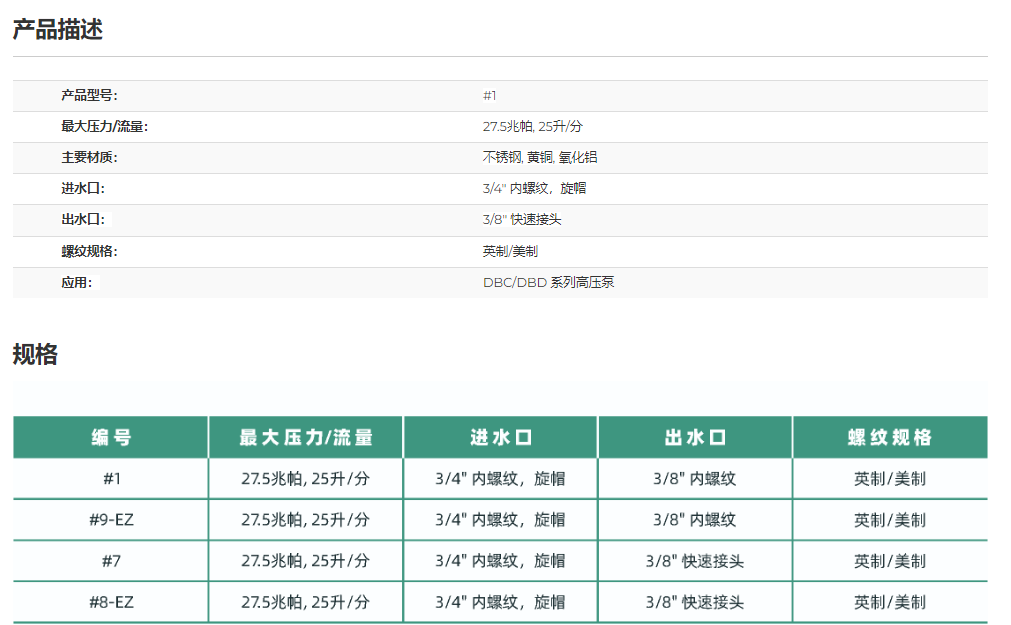Click the #8-EZ model number cell
Image resolution: width=1011 pixels, height=625 pixels.
111,602
